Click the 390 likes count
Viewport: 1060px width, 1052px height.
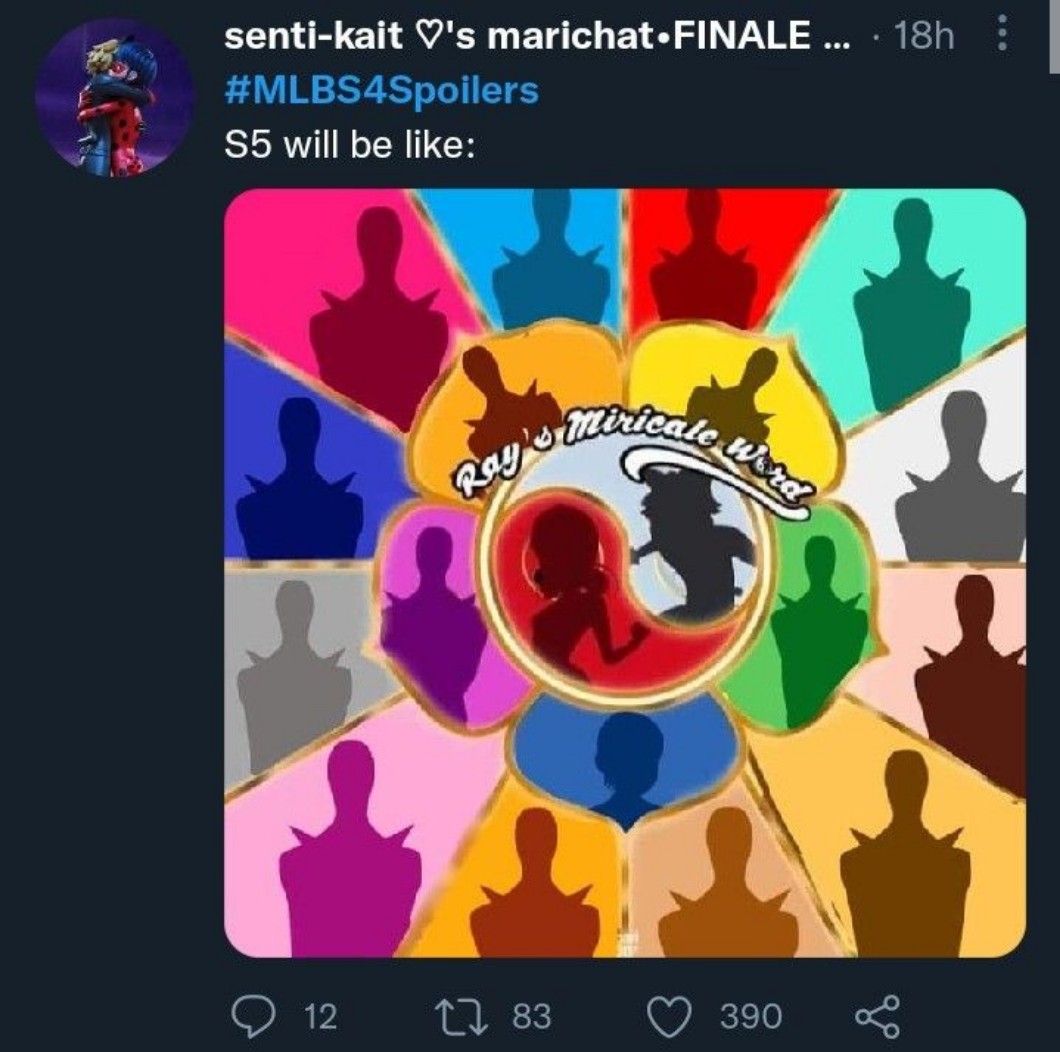[751, 1017]
